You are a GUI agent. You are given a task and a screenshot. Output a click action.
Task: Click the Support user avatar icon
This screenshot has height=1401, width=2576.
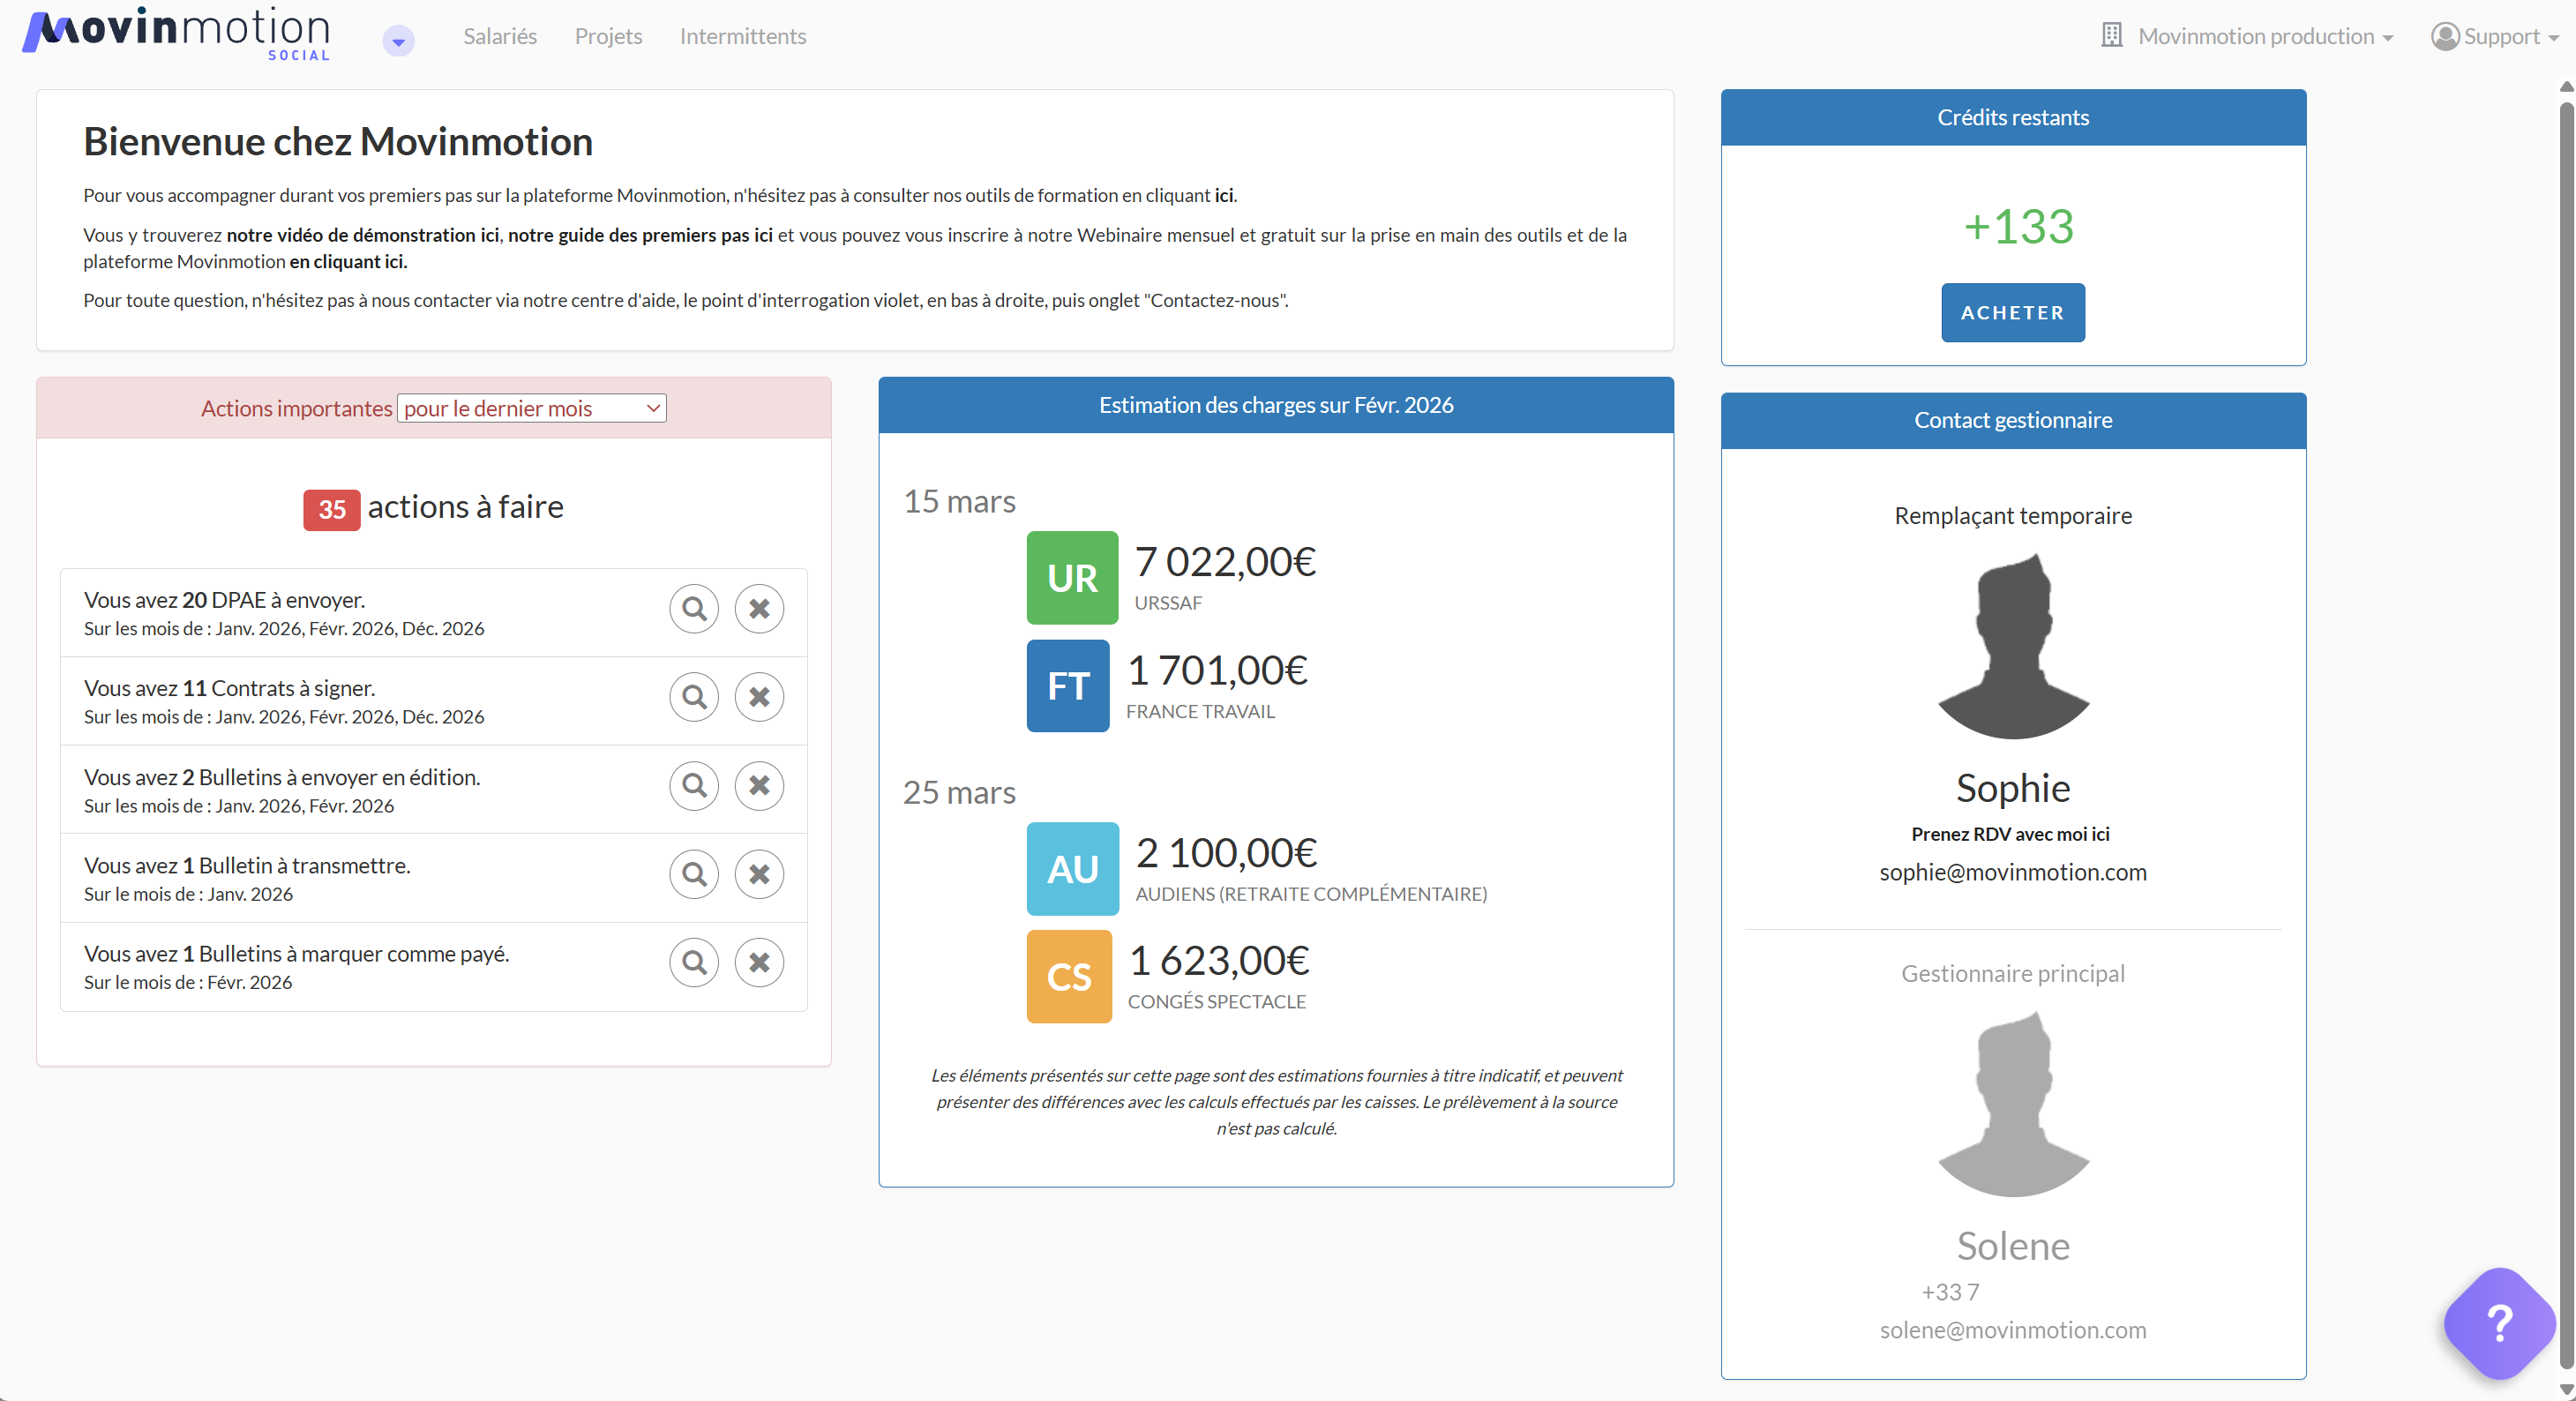2445,37
